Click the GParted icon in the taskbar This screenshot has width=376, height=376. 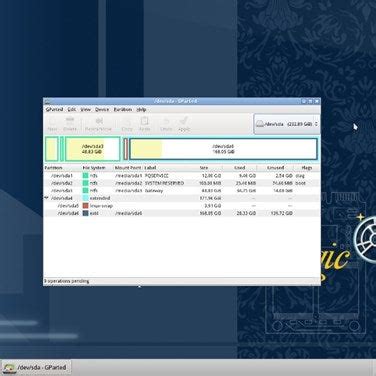[8, 367]
